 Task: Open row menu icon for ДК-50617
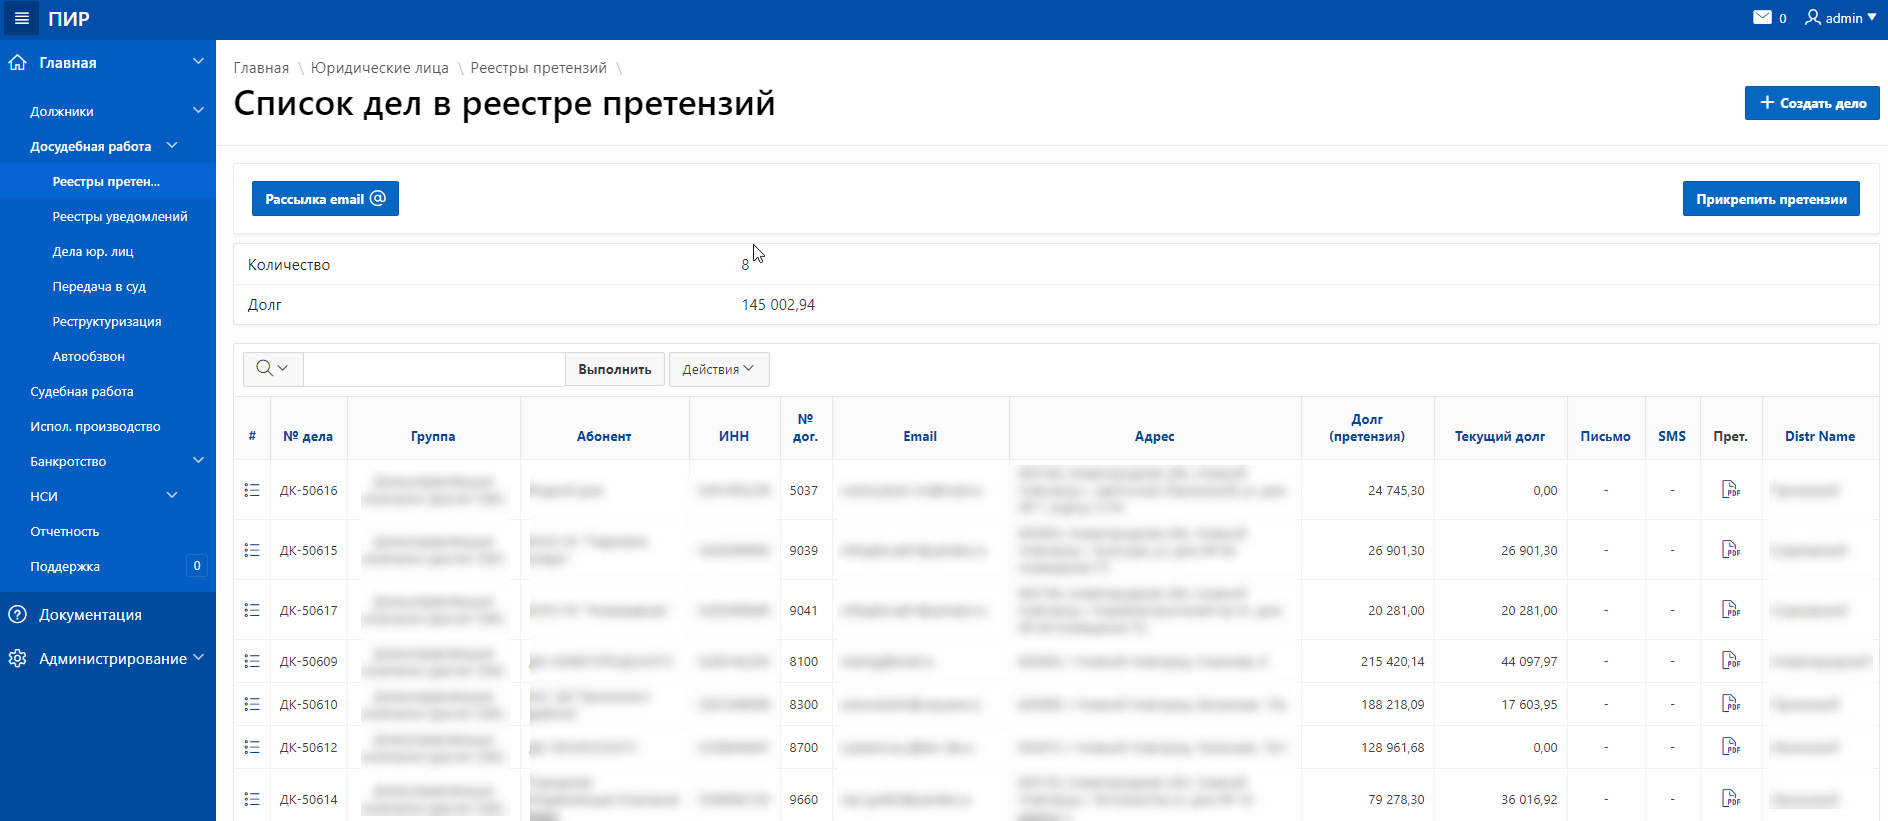coord(252,610)
